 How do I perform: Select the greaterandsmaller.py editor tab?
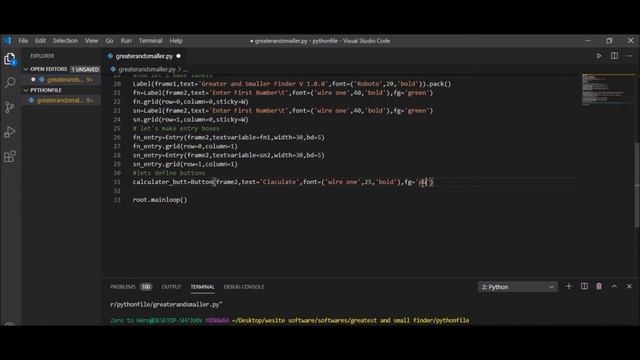pos(144,56)
